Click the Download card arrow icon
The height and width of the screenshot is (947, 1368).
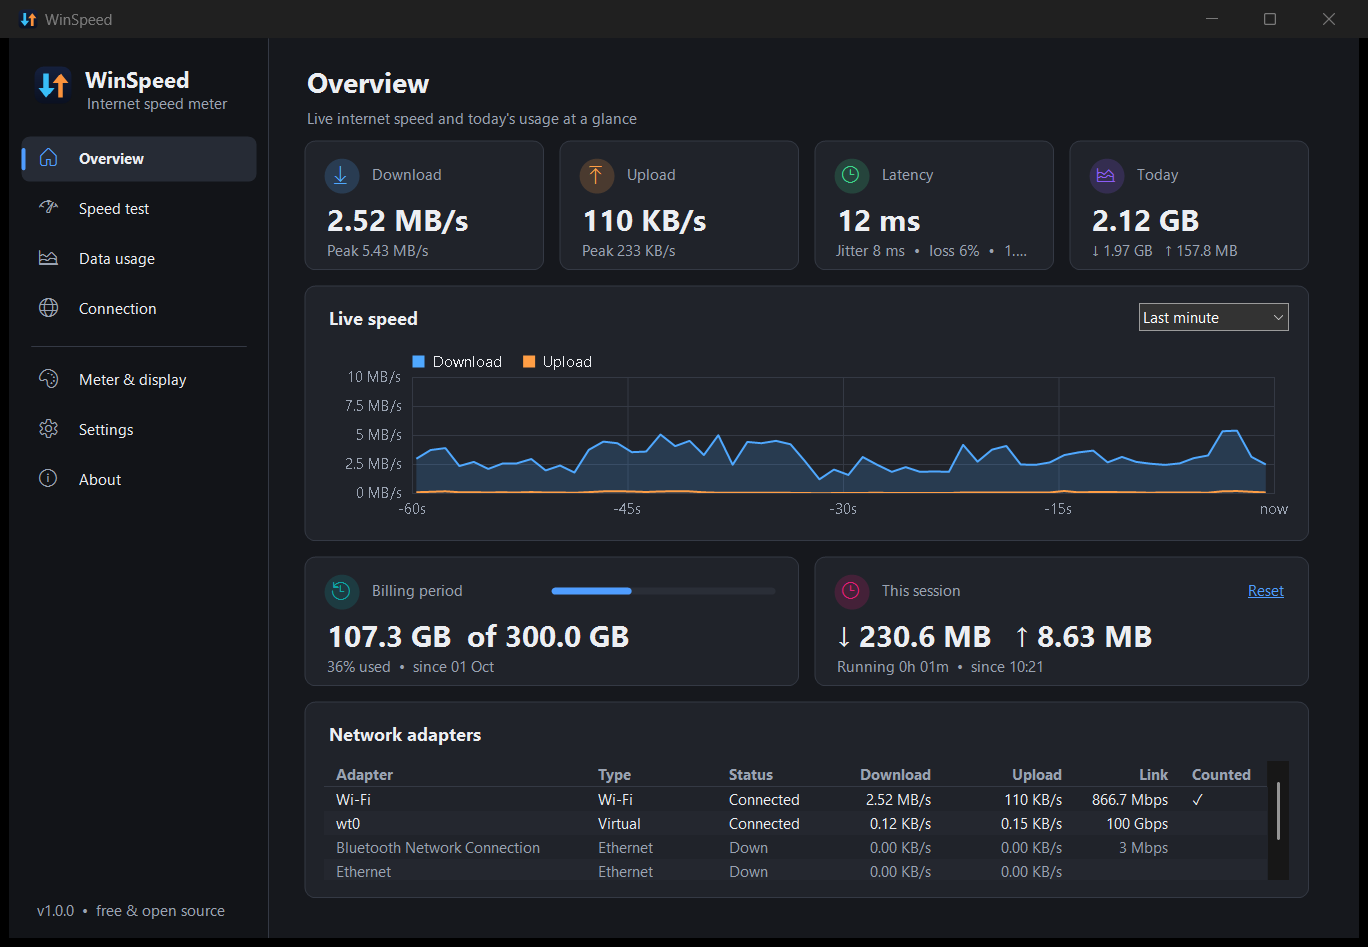click(x=342, y=175)
